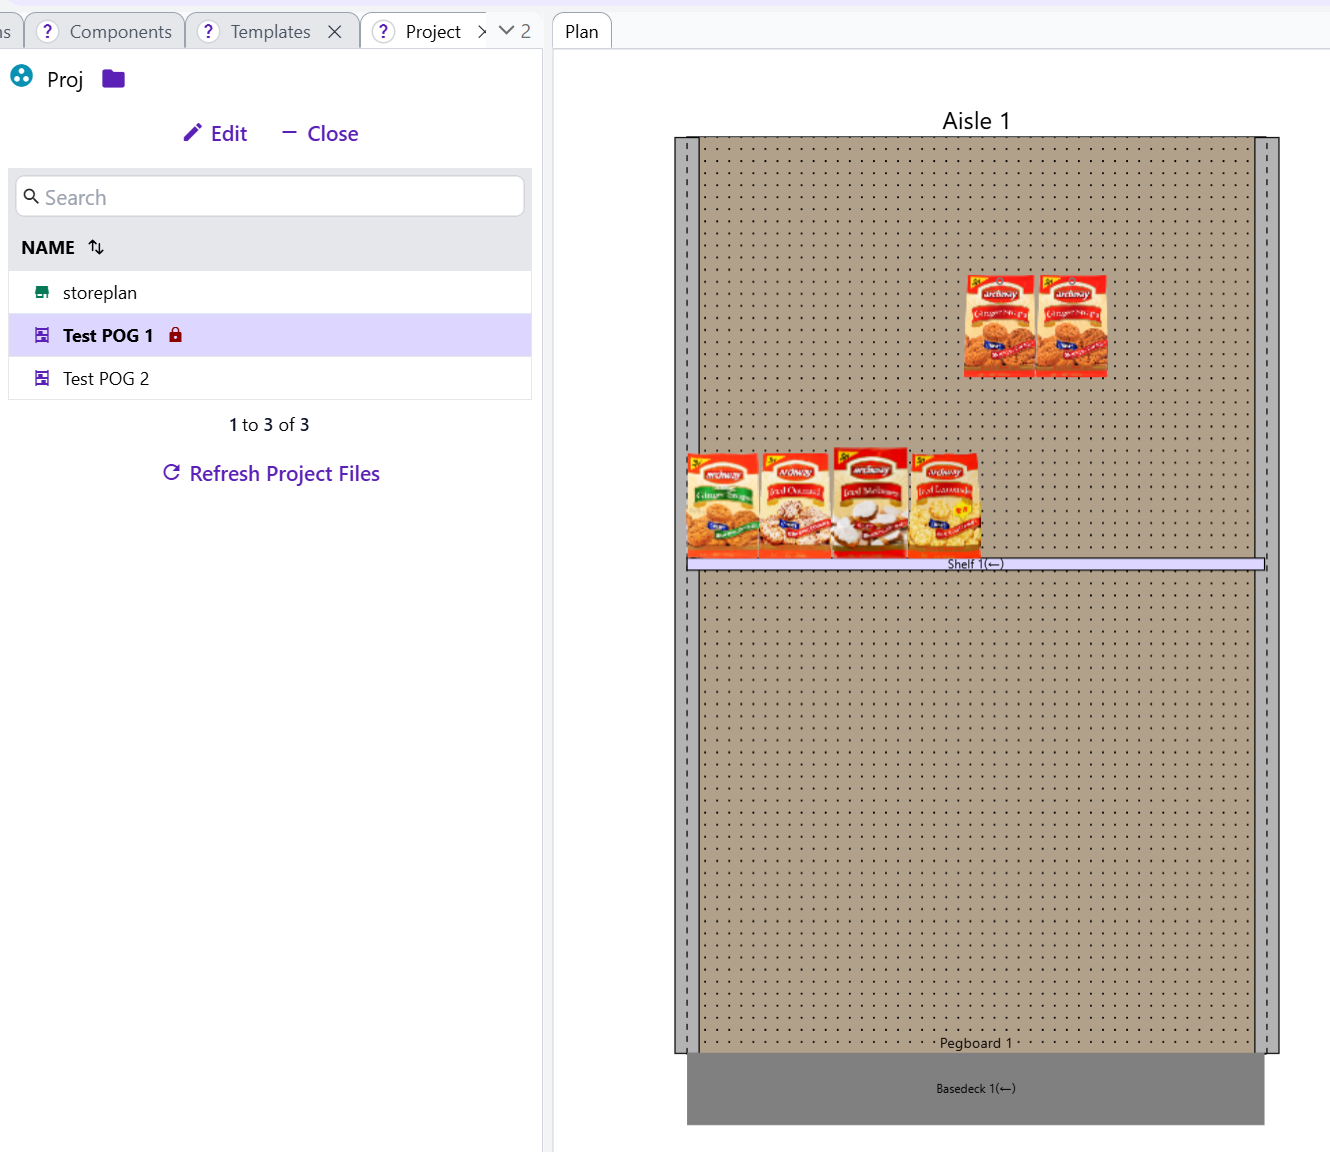Click the planogram icon for Test POG 2
The width and height of the screenshot is (1330, 1152).
[42, 378]
